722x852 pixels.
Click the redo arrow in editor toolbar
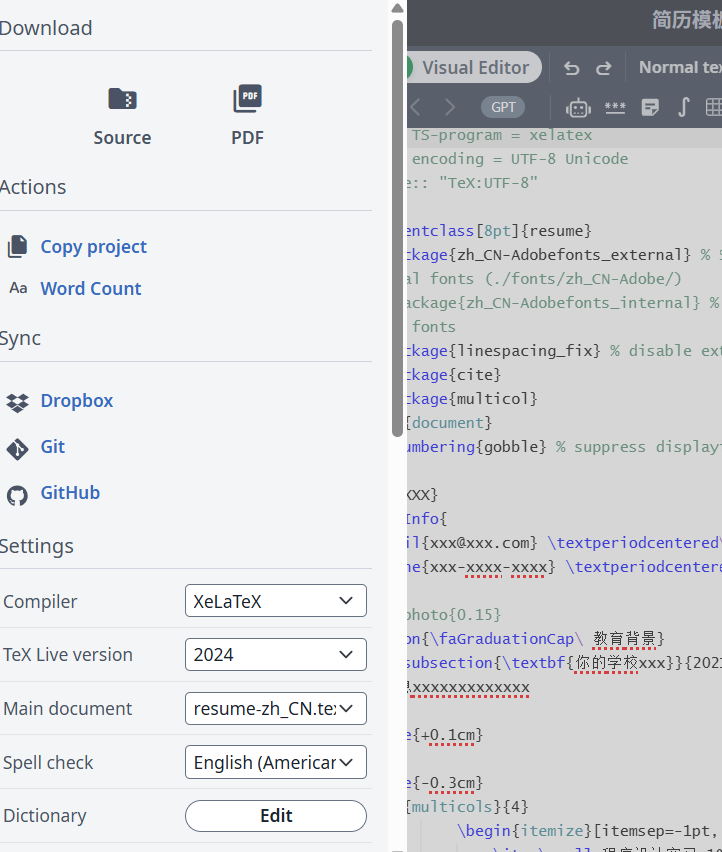pos(604,68)
